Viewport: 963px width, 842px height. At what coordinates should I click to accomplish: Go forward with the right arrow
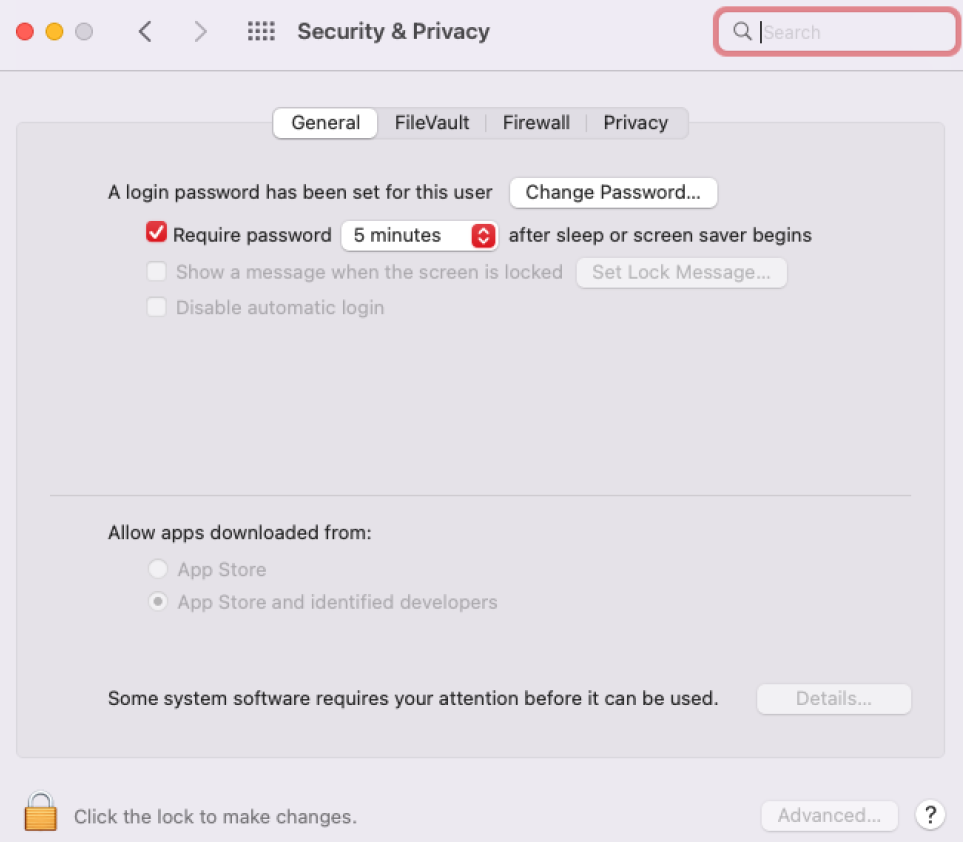(201, 32)
